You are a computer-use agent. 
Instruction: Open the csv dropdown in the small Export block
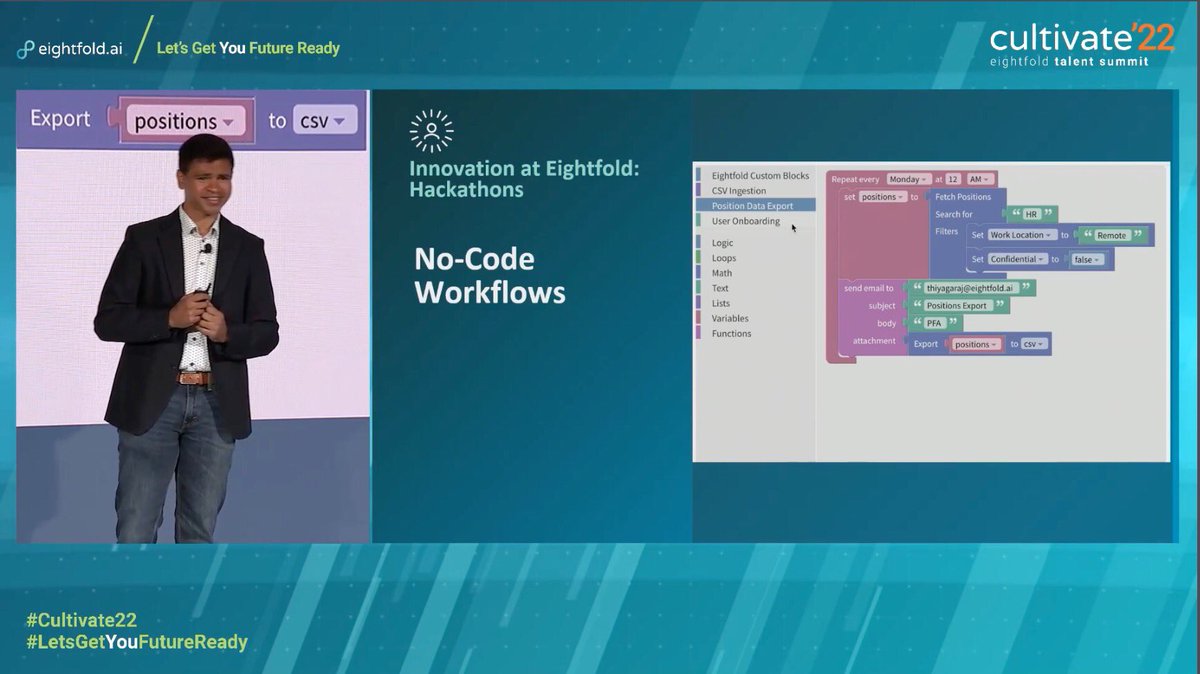pos(1033,344)
